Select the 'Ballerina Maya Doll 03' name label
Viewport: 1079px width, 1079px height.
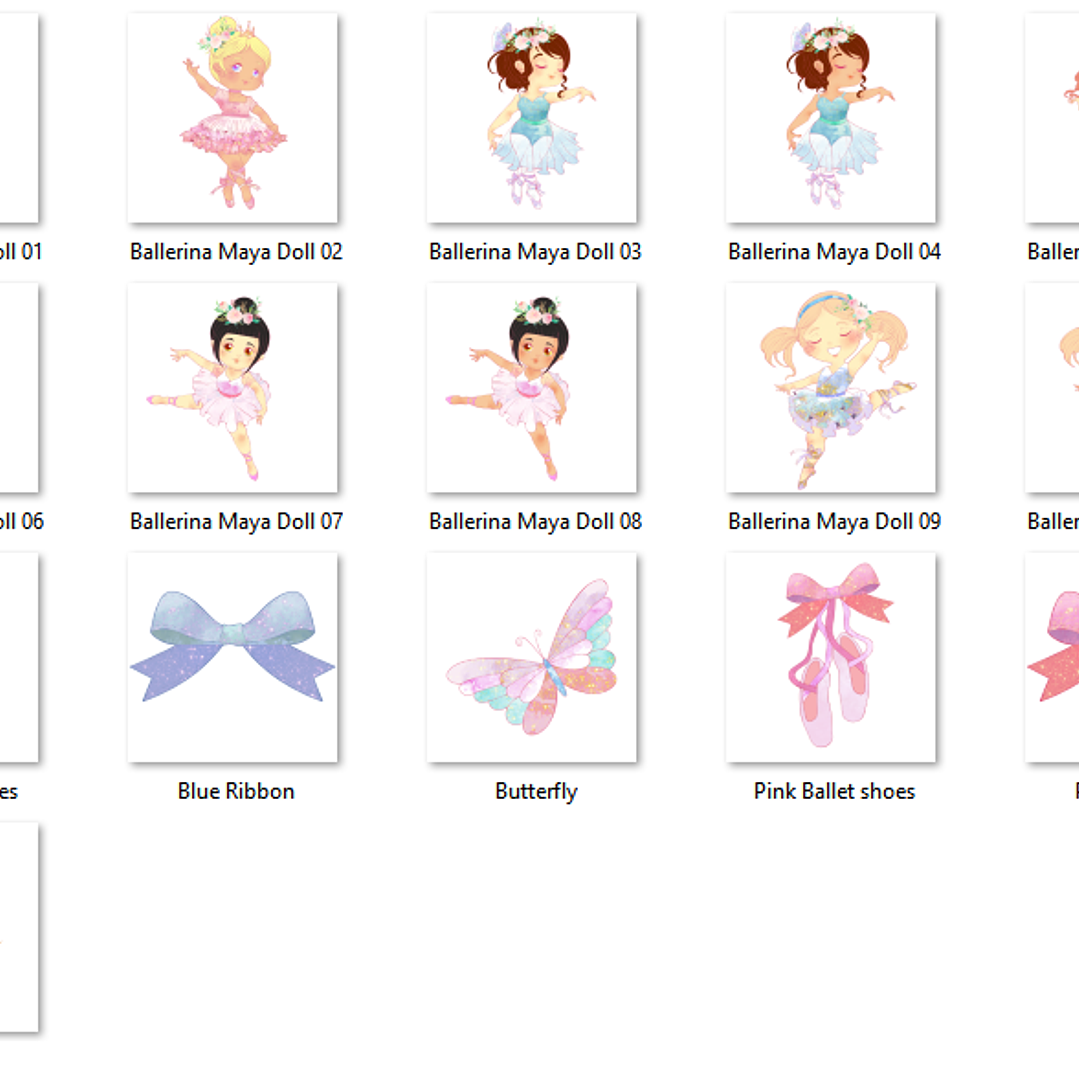pos(535,252)
